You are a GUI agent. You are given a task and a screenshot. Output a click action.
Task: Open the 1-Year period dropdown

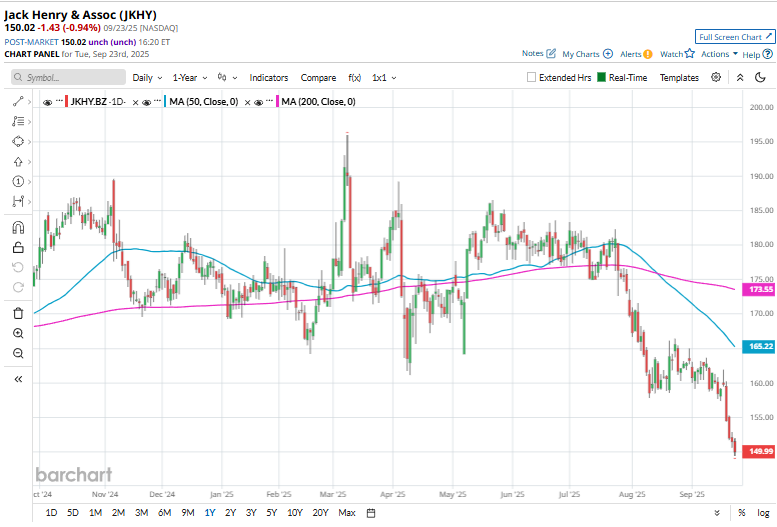click(x=190, y=78)
